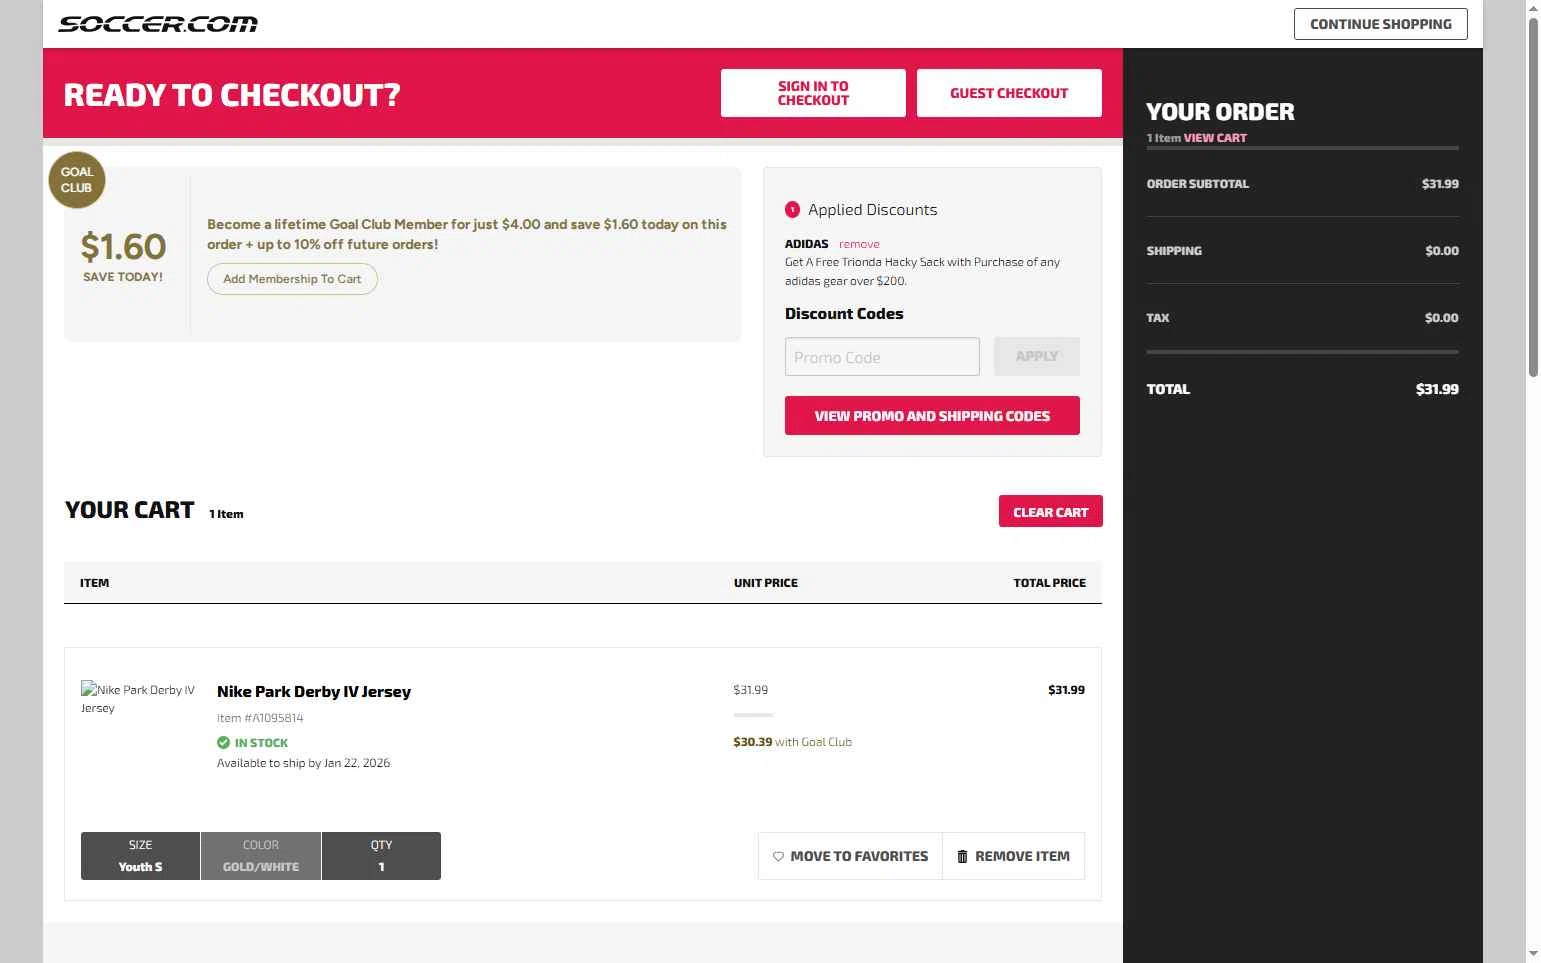Click the Order Subtotal $31.99 value
Image resolution: width=1541 pixels, height=963 pixels.
(1440, 184)
